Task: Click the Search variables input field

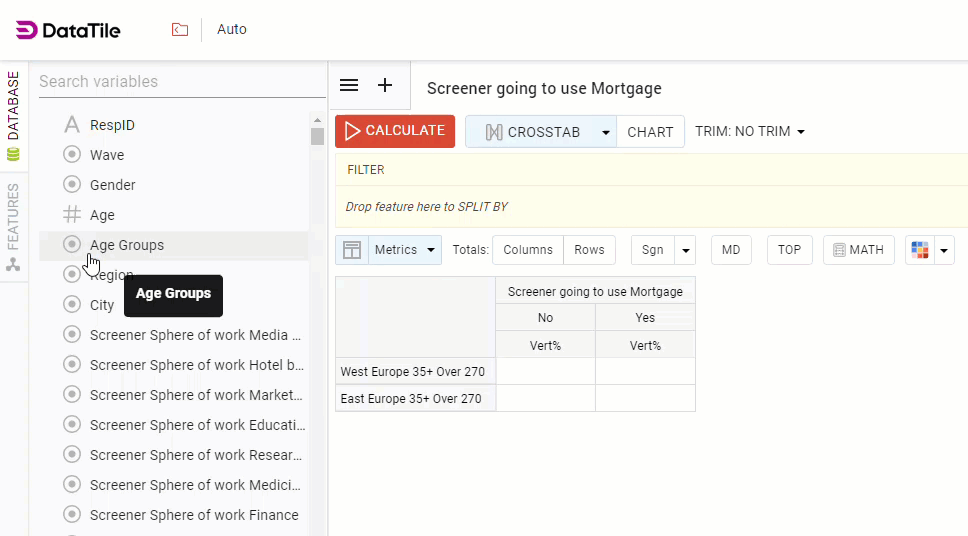Action: tap(180, 82)
